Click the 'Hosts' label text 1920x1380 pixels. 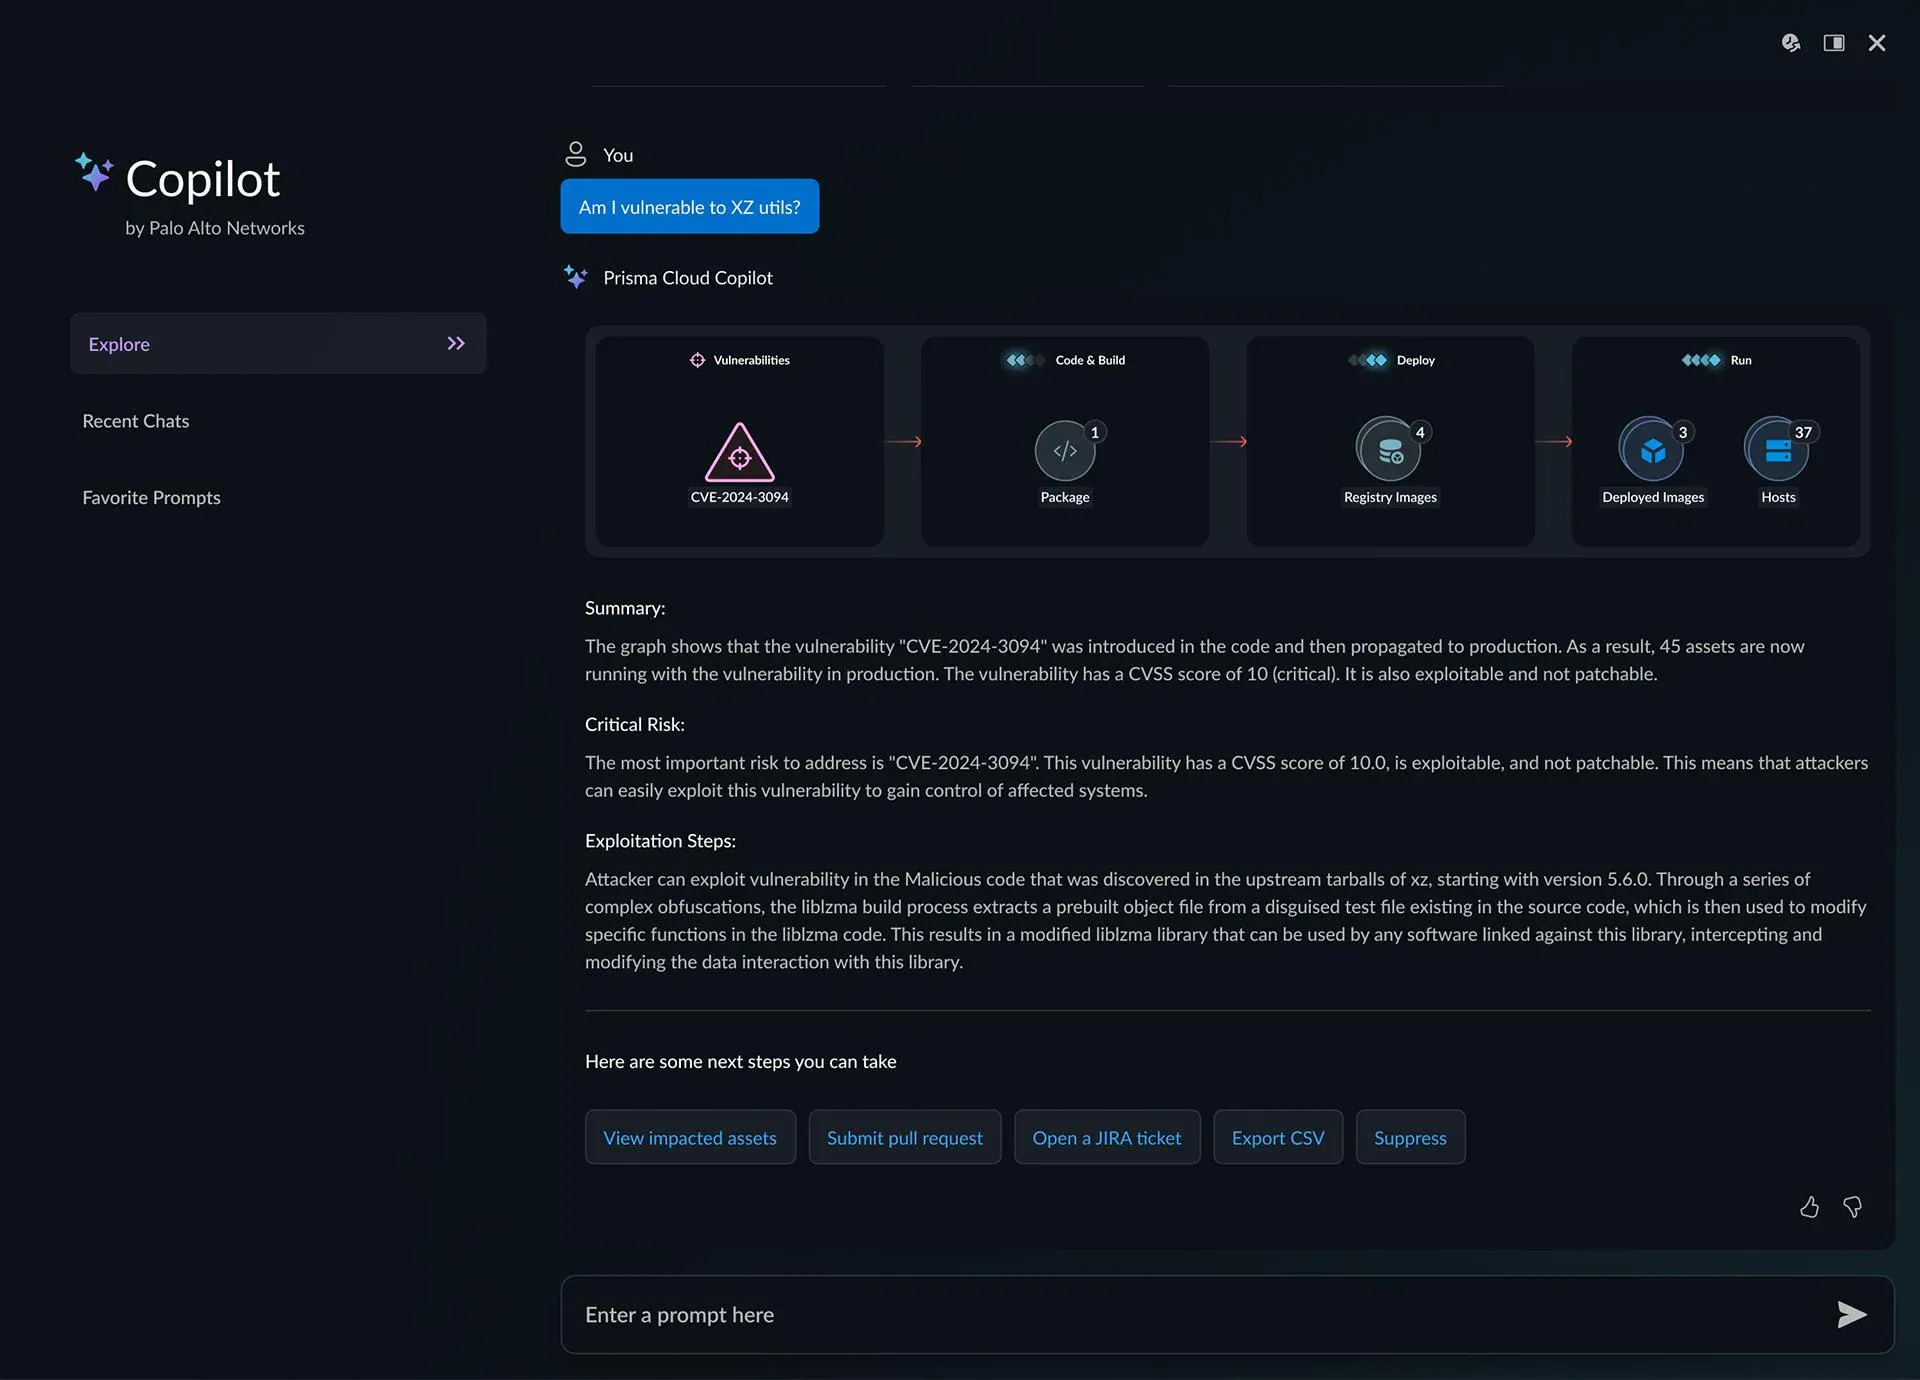[x=1778, y=497]
